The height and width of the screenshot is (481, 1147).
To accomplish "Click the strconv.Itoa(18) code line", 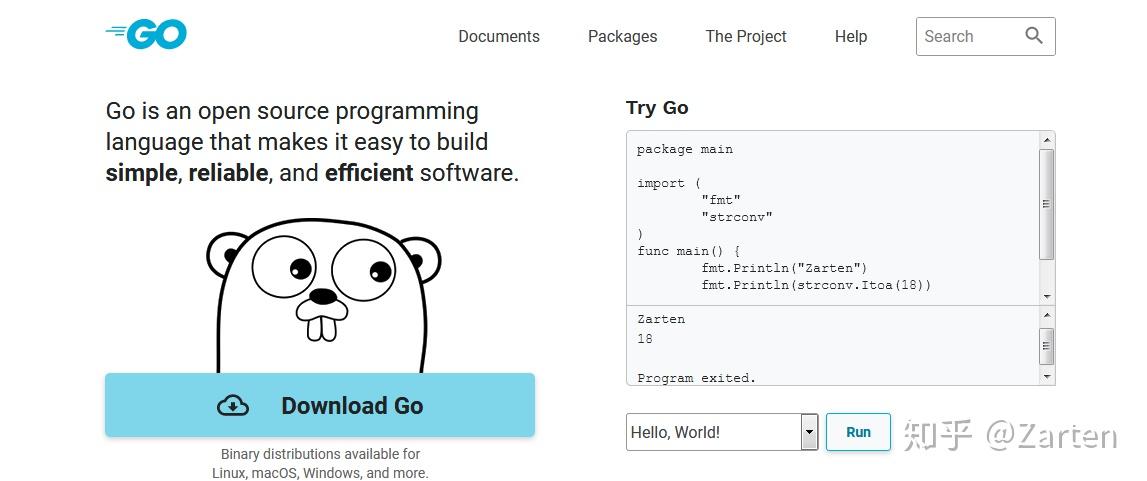I will tap(816, 285).
